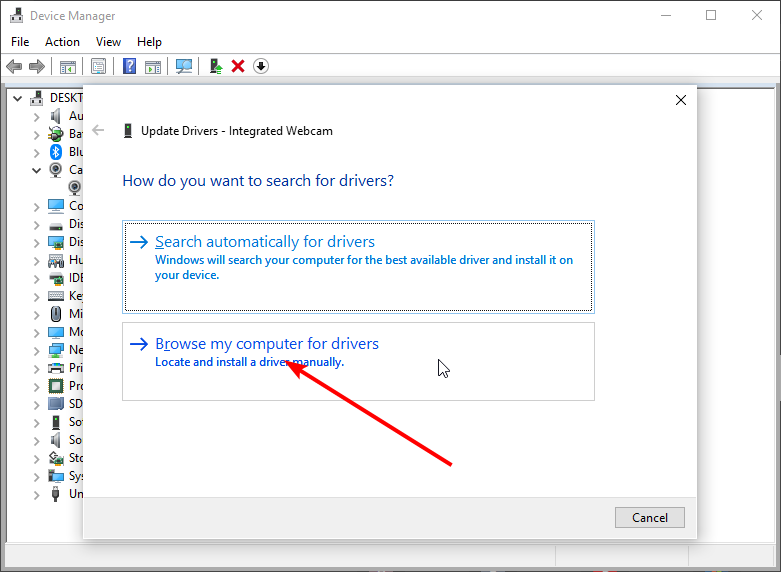Viewport: 781px width, 572px height.
Task: Select the Bluetooth icon in device tree
Action: point(57,152)
